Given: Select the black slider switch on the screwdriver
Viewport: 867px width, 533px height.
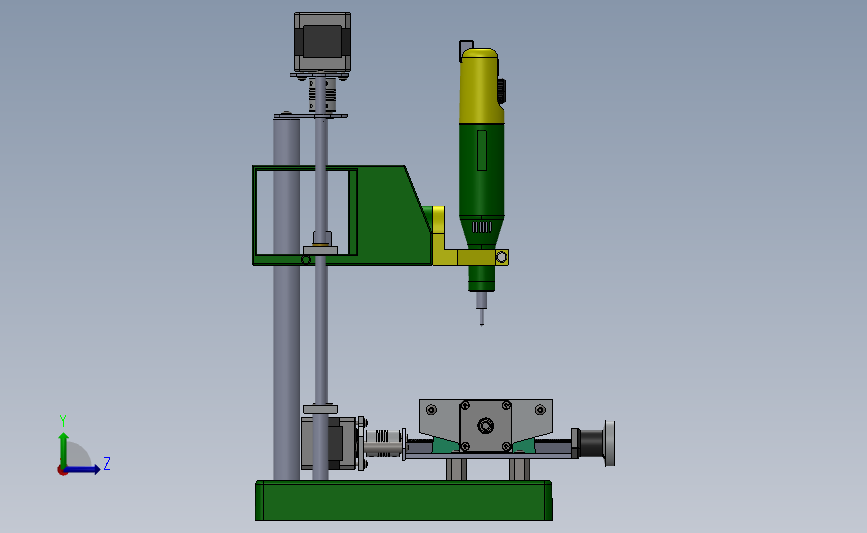Looking at the screenshot, I should pos(502,91).
